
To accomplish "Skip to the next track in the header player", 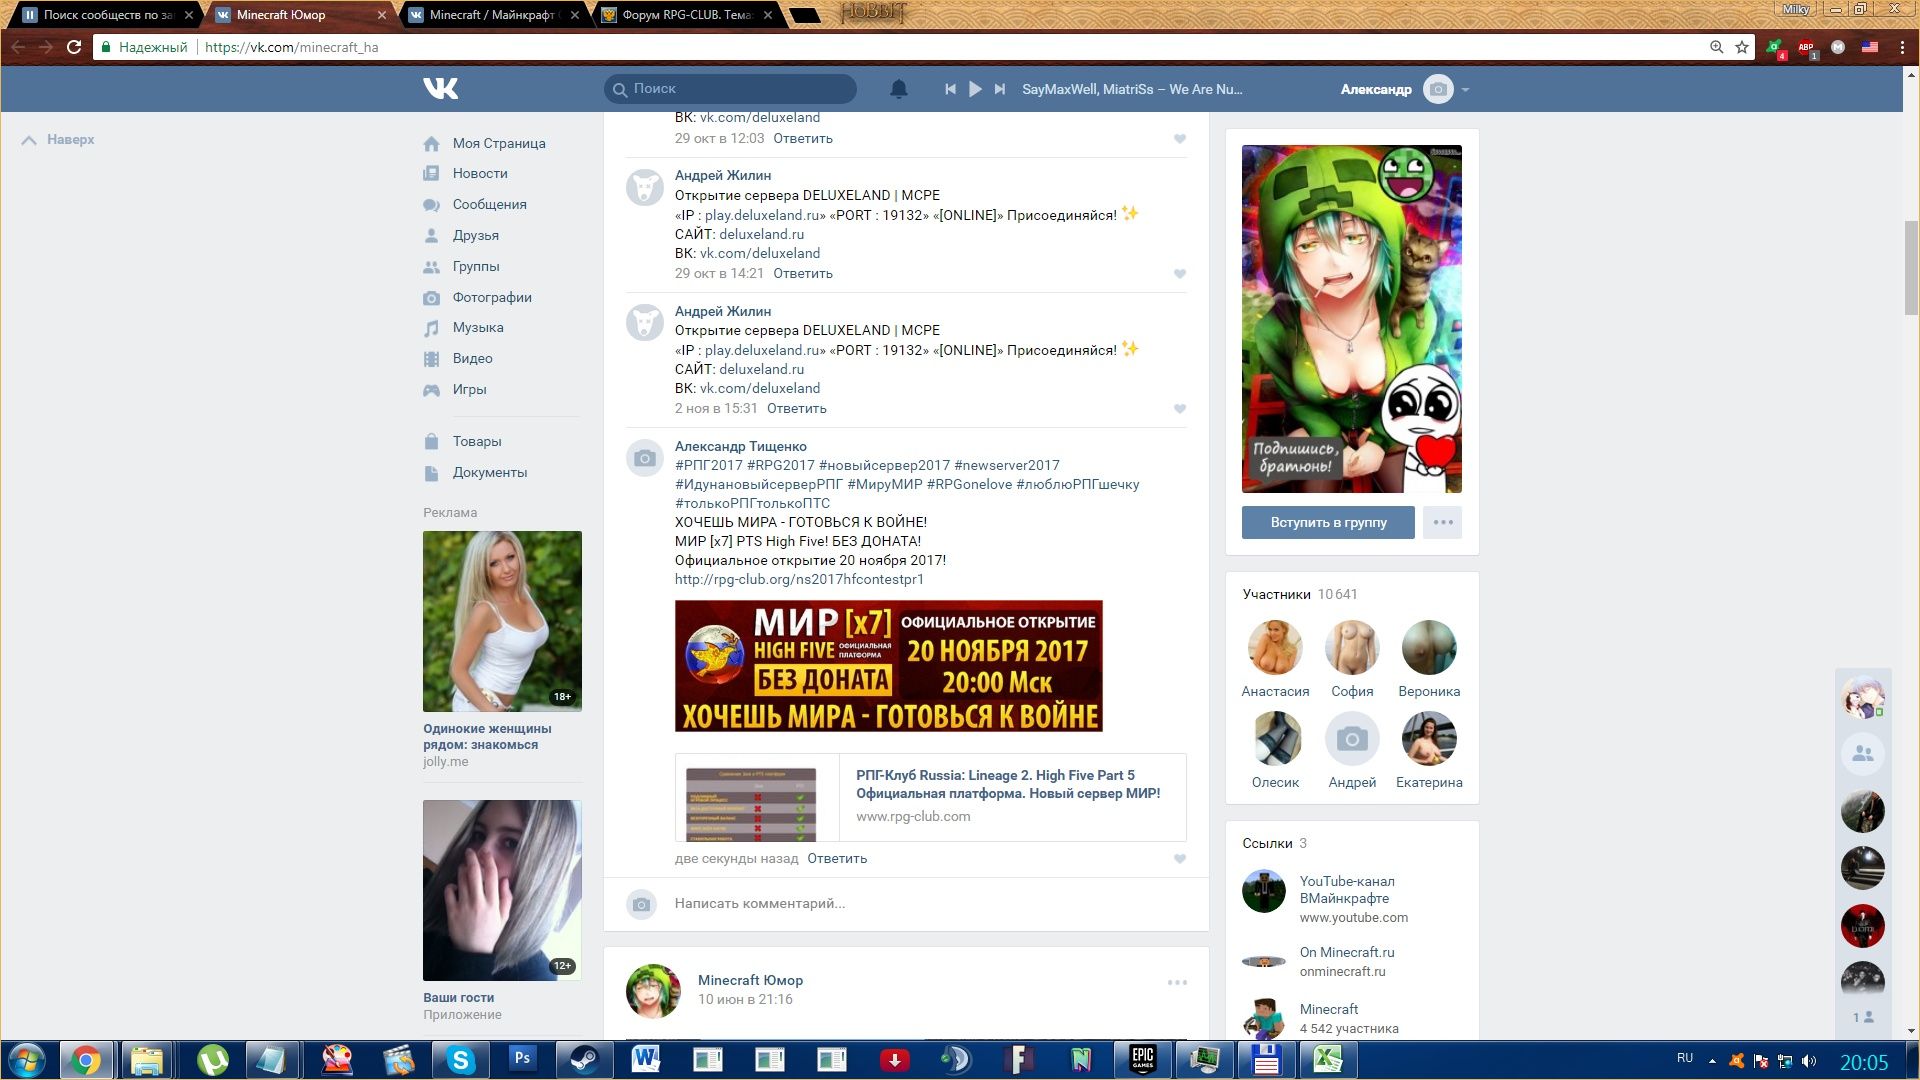I will click(x=999, y=89).
